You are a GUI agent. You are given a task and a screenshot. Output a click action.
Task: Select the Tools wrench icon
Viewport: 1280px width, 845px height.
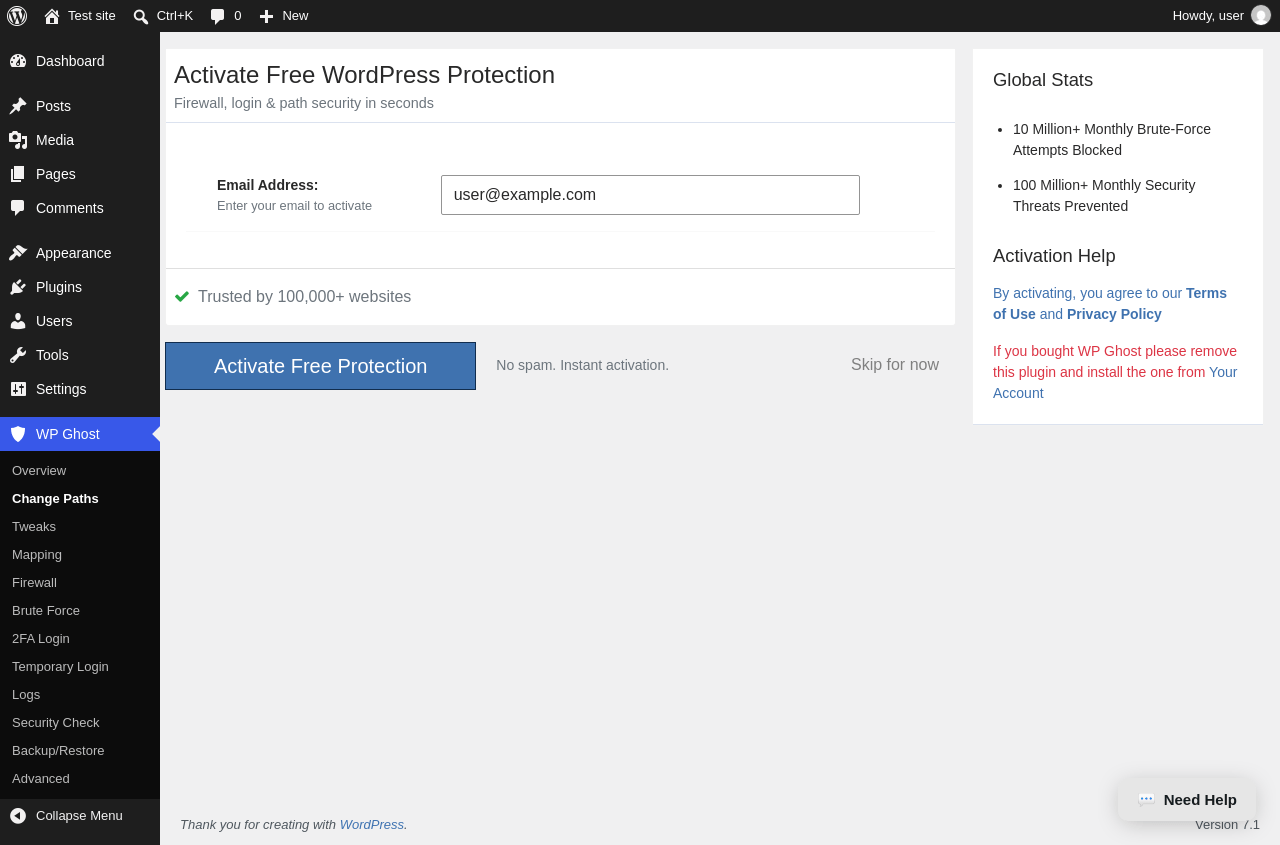pos(18,355)
